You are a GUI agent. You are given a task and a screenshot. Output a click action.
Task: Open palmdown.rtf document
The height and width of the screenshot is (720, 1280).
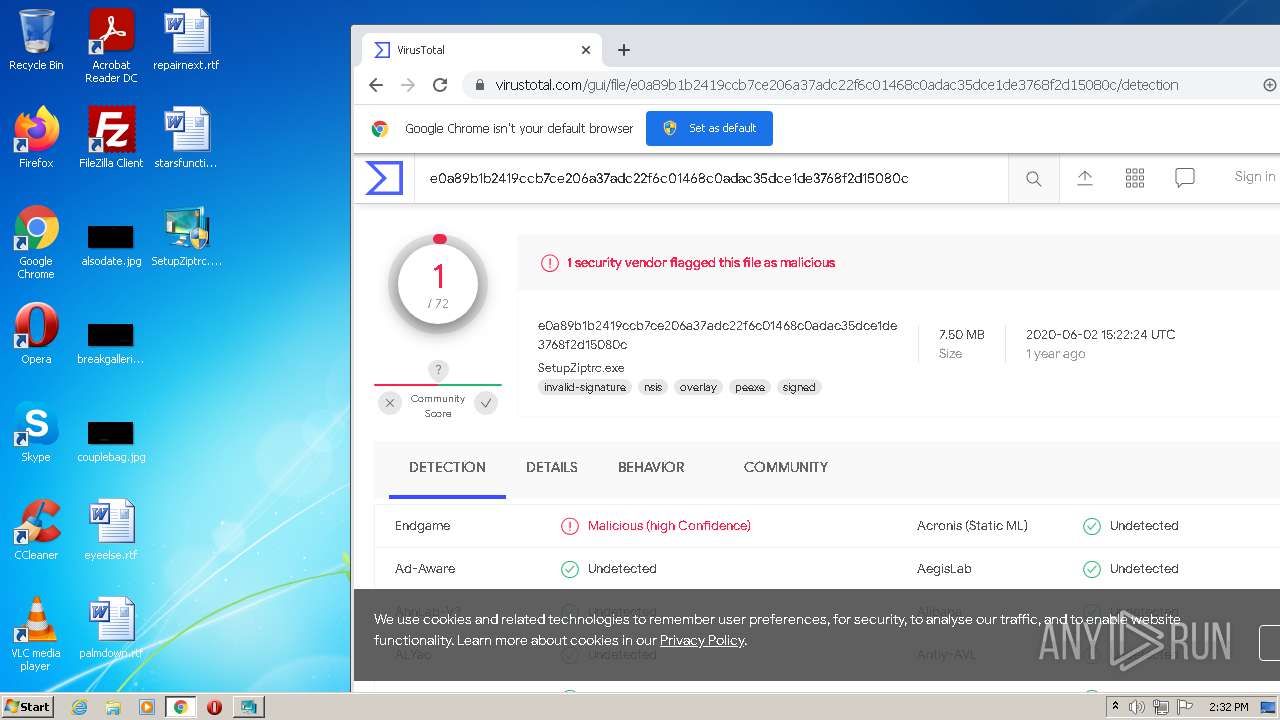point(111,628)
